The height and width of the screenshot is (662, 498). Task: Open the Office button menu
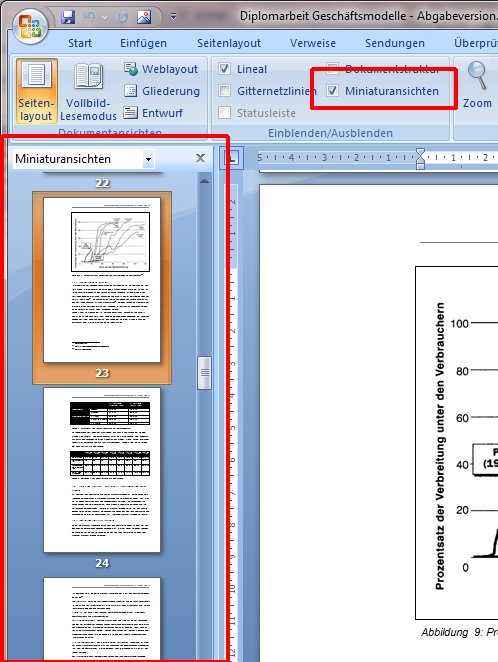tap(30, 26)
